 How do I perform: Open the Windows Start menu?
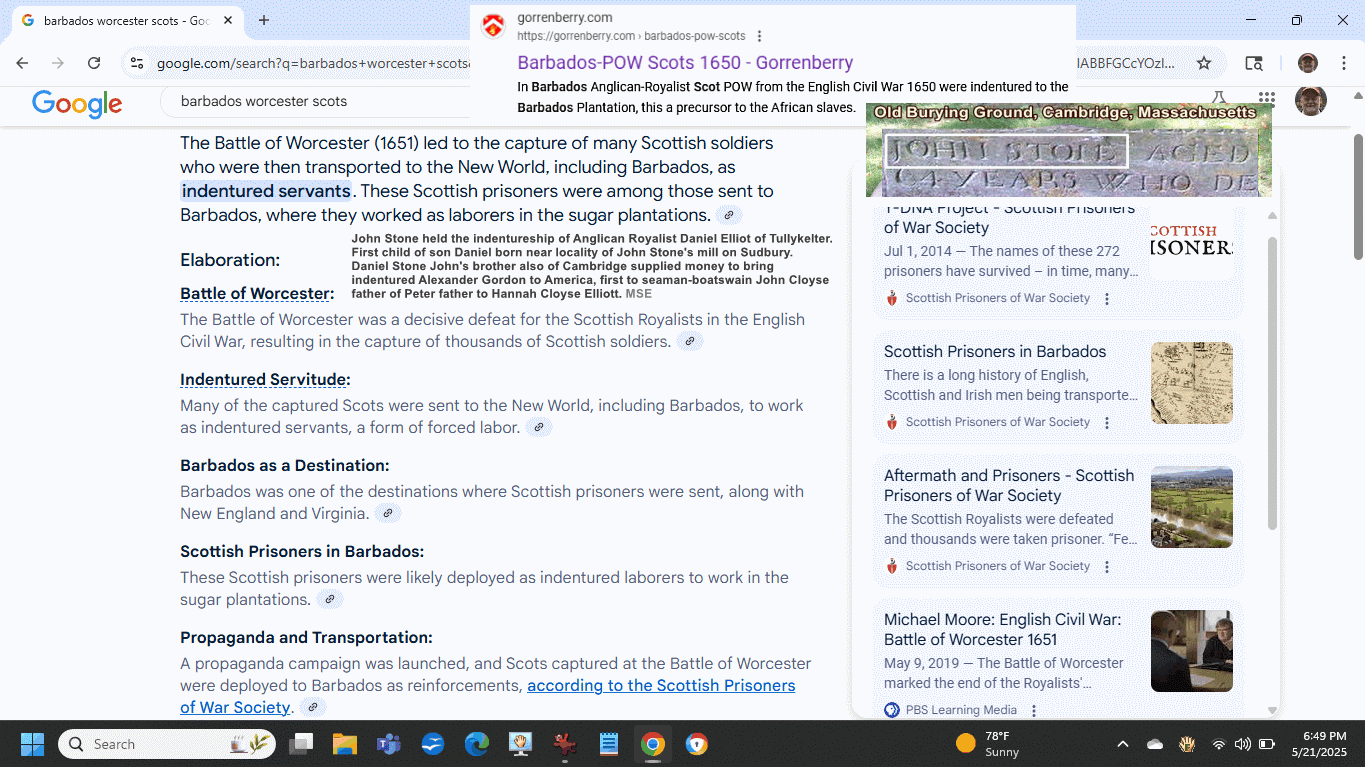click(x=32, y=744)
